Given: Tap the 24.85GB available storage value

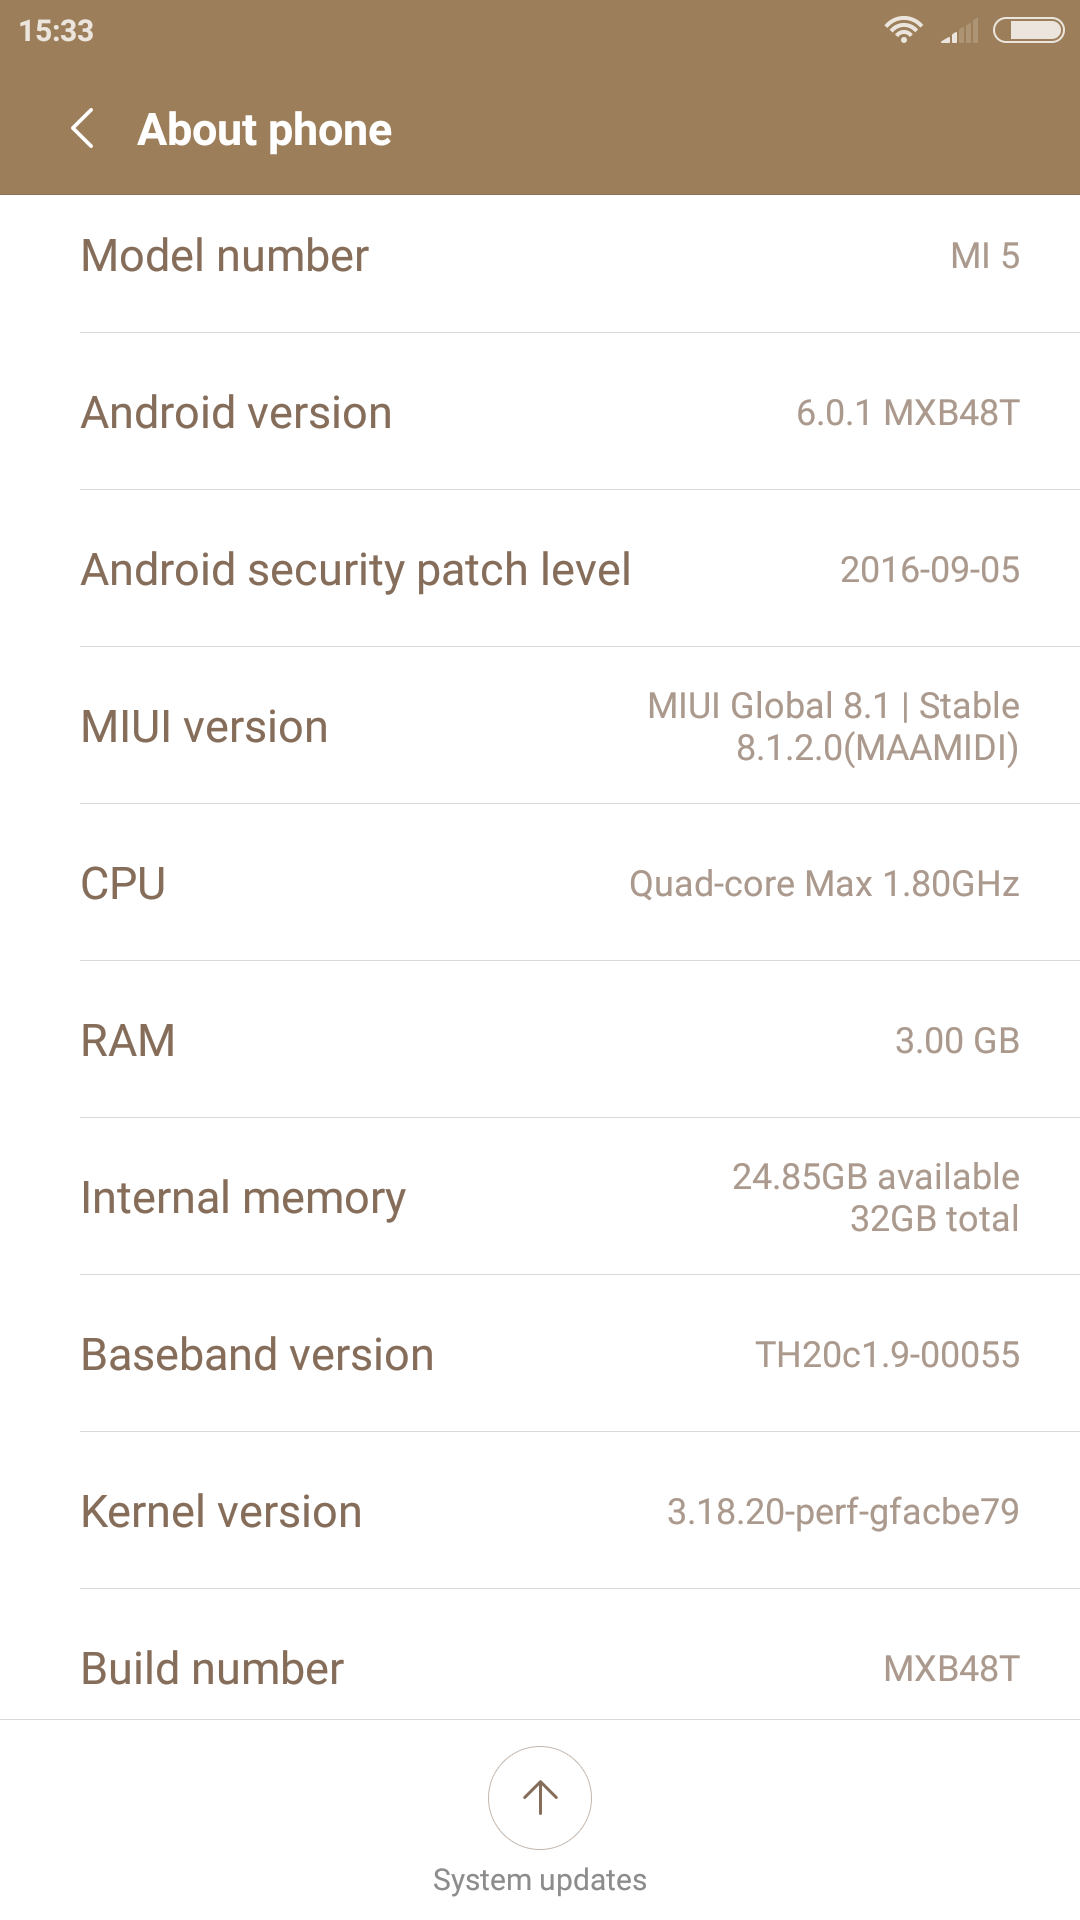Looking at the screenshot, I should 875,1177.
